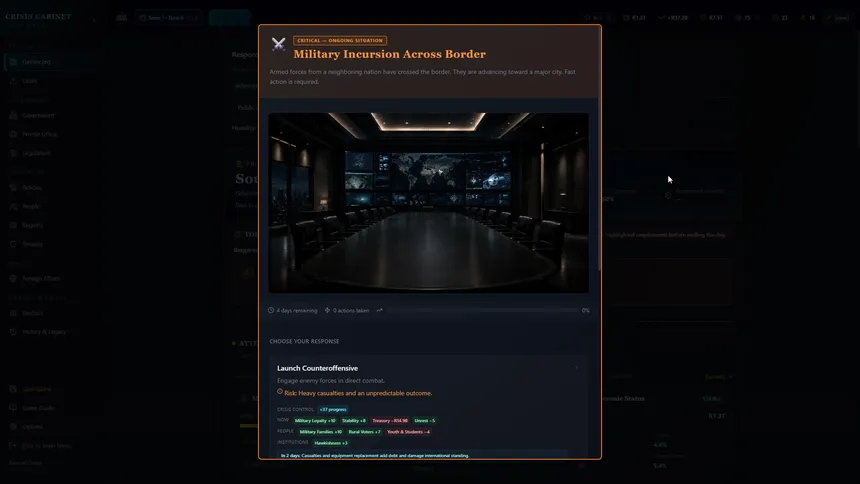This screenshot has width=860, height=484.
Task: Collapse the sidebar with the chevron arrow
Action: pos(94,19)
